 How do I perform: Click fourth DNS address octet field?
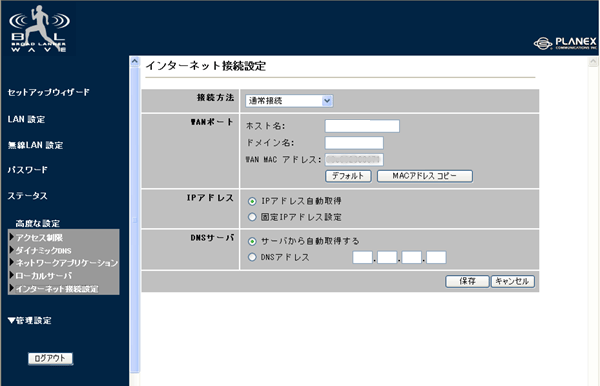pyautogui.click(x=436, y=257)
